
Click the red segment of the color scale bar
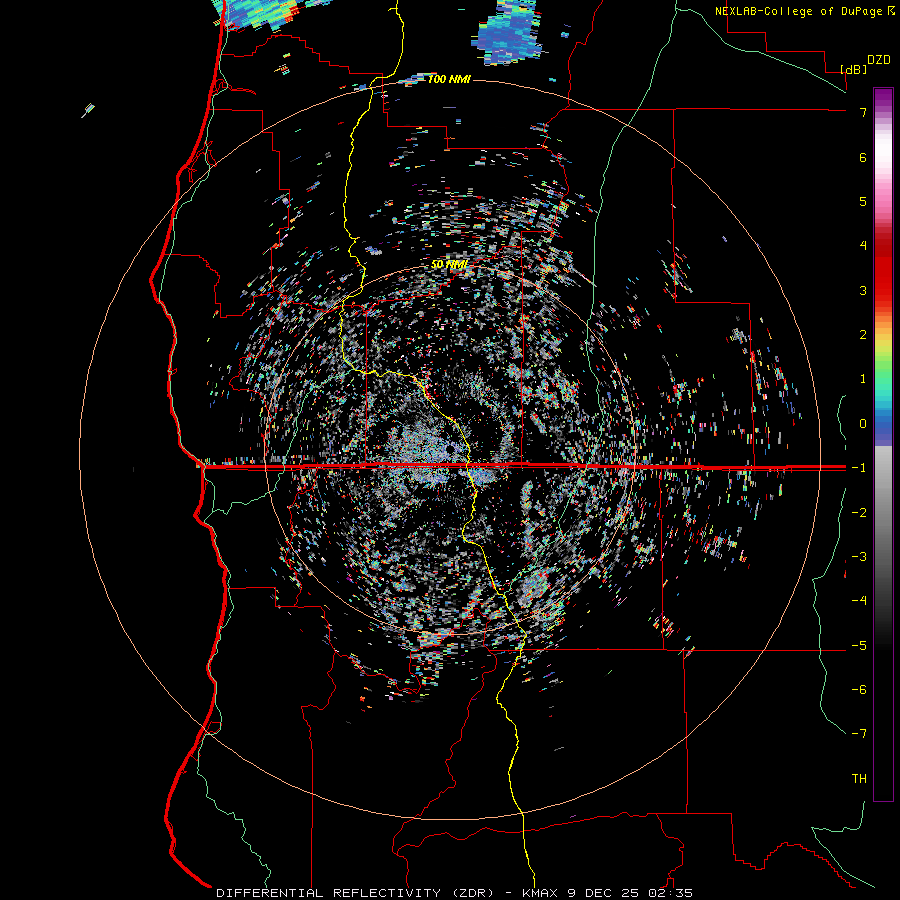tap(883, 270)
